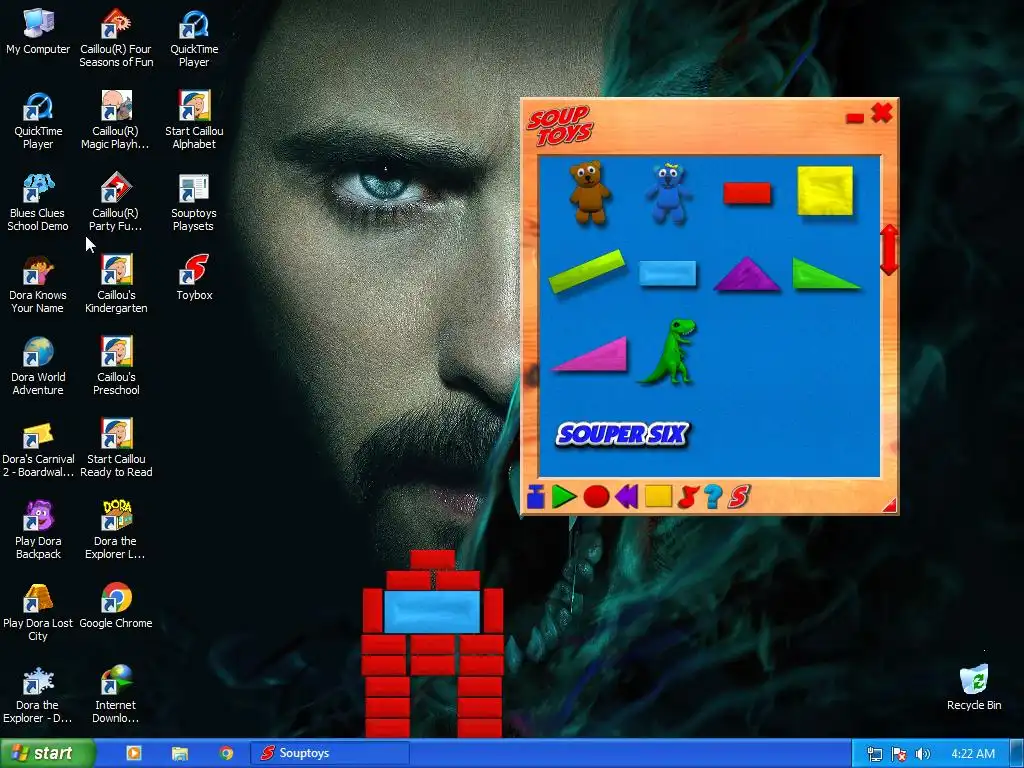Select Start Caillou Alphabet shortcut
Screen dimensions: 1024x768
pyautogui.click(x=194, y=120)
